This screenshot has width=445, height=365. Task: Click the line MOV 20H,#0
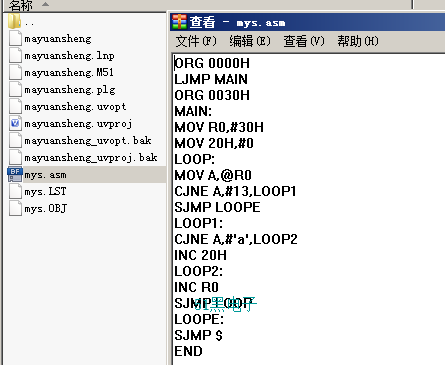tap(214, 143)
